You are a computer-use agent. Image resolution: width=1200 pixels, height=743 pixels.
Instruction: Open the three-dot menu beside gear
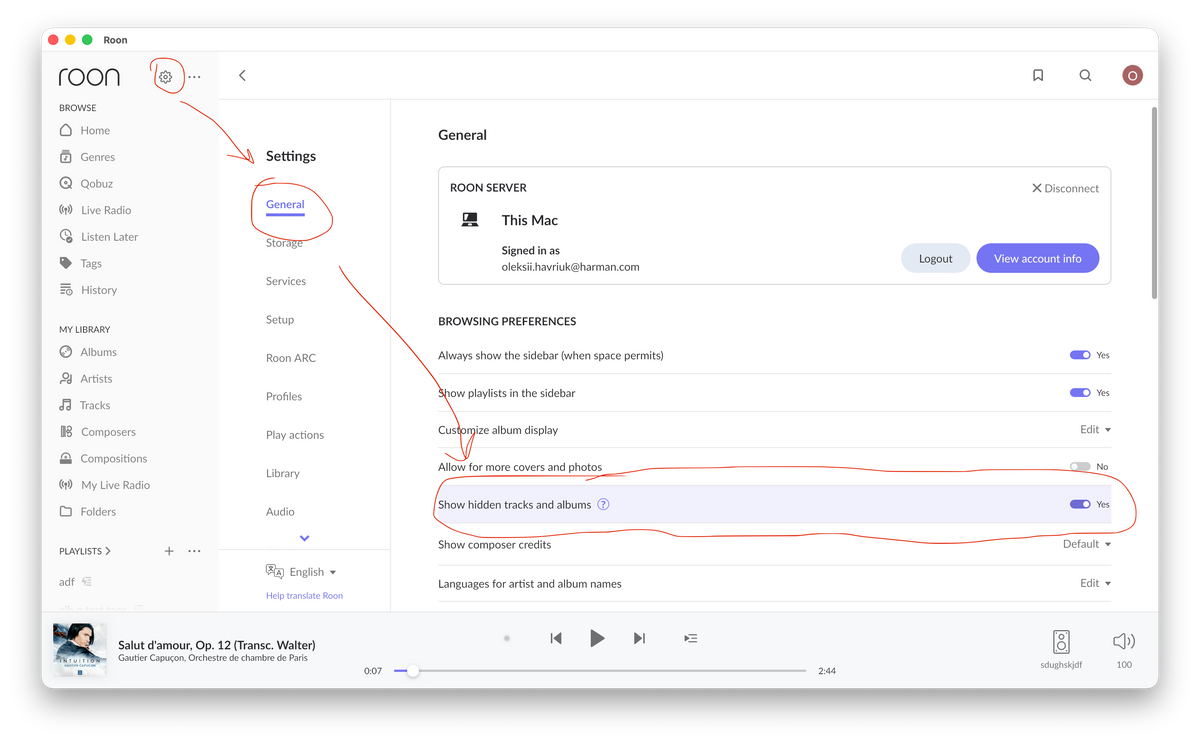[x=194, y=77]
